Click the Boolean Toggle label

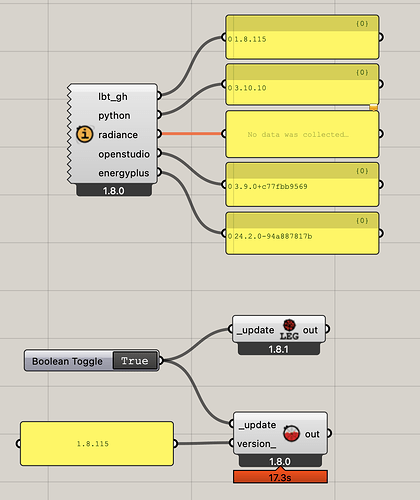coord(67,361)
